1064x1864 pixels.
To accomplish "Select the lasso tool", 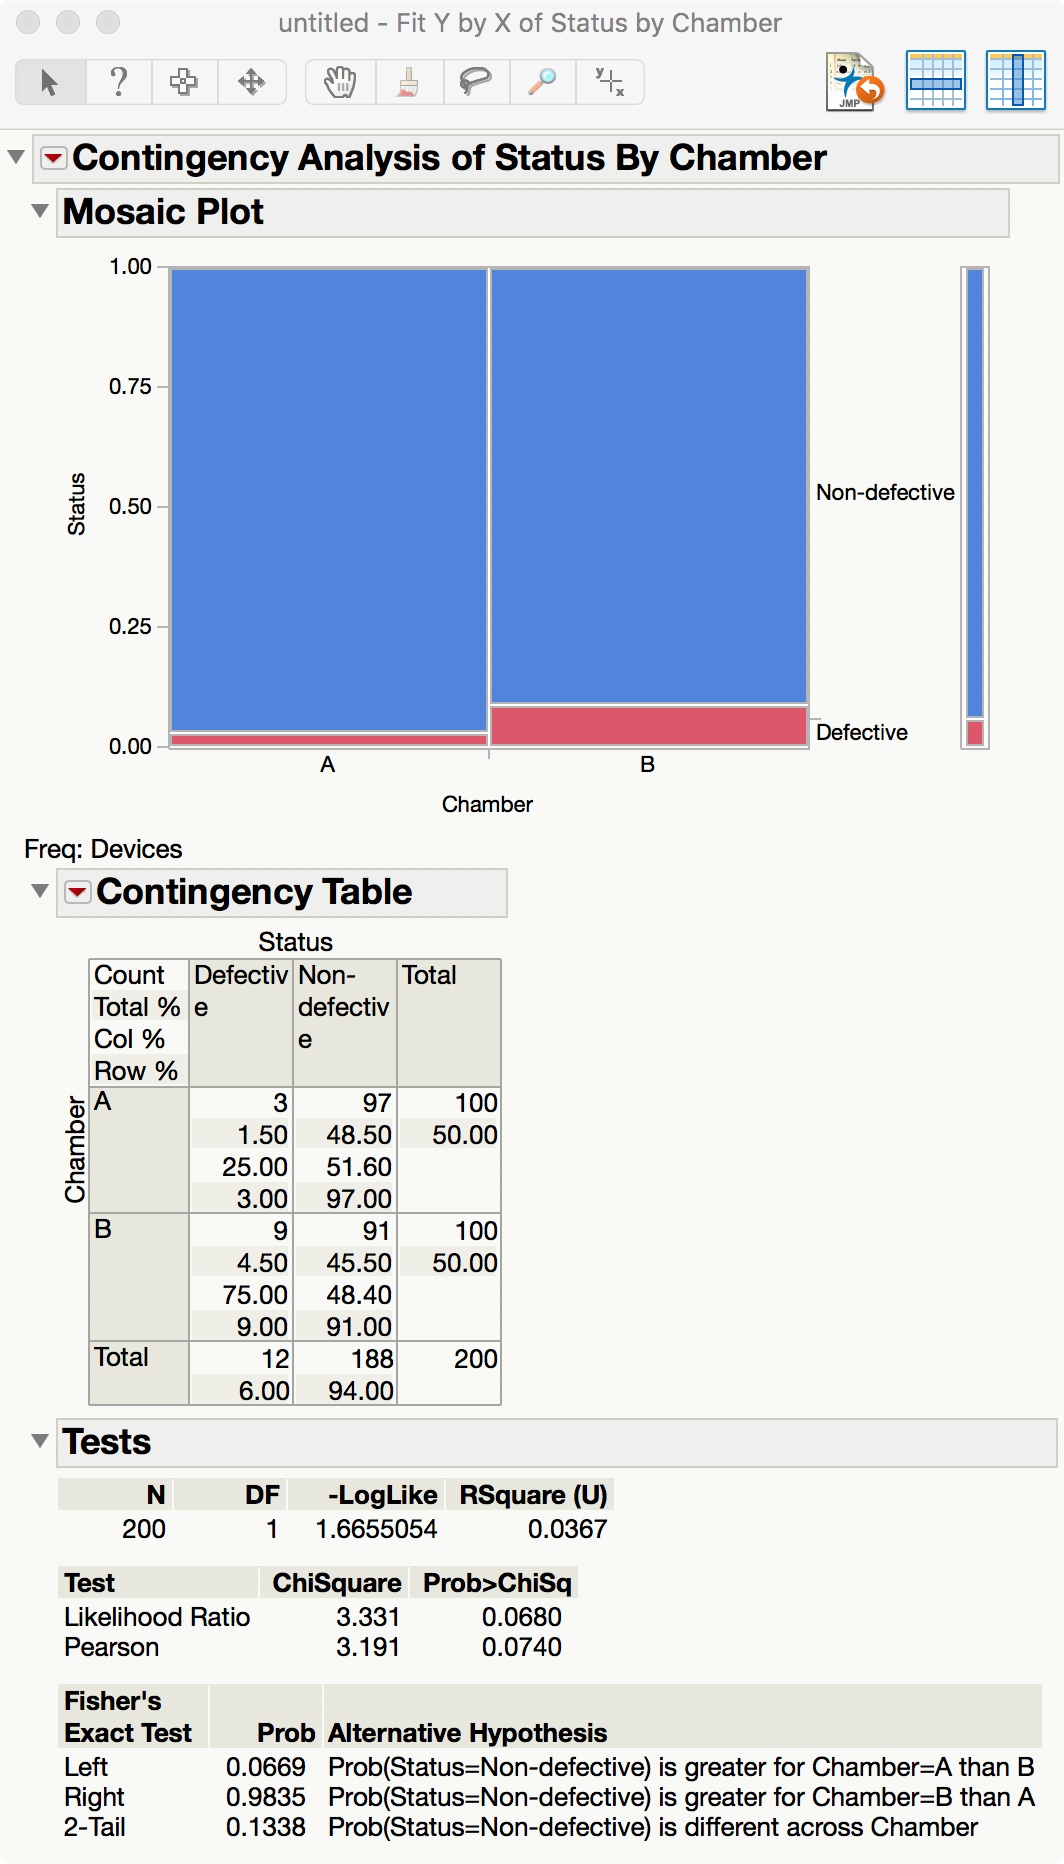I will coord(475,82).
